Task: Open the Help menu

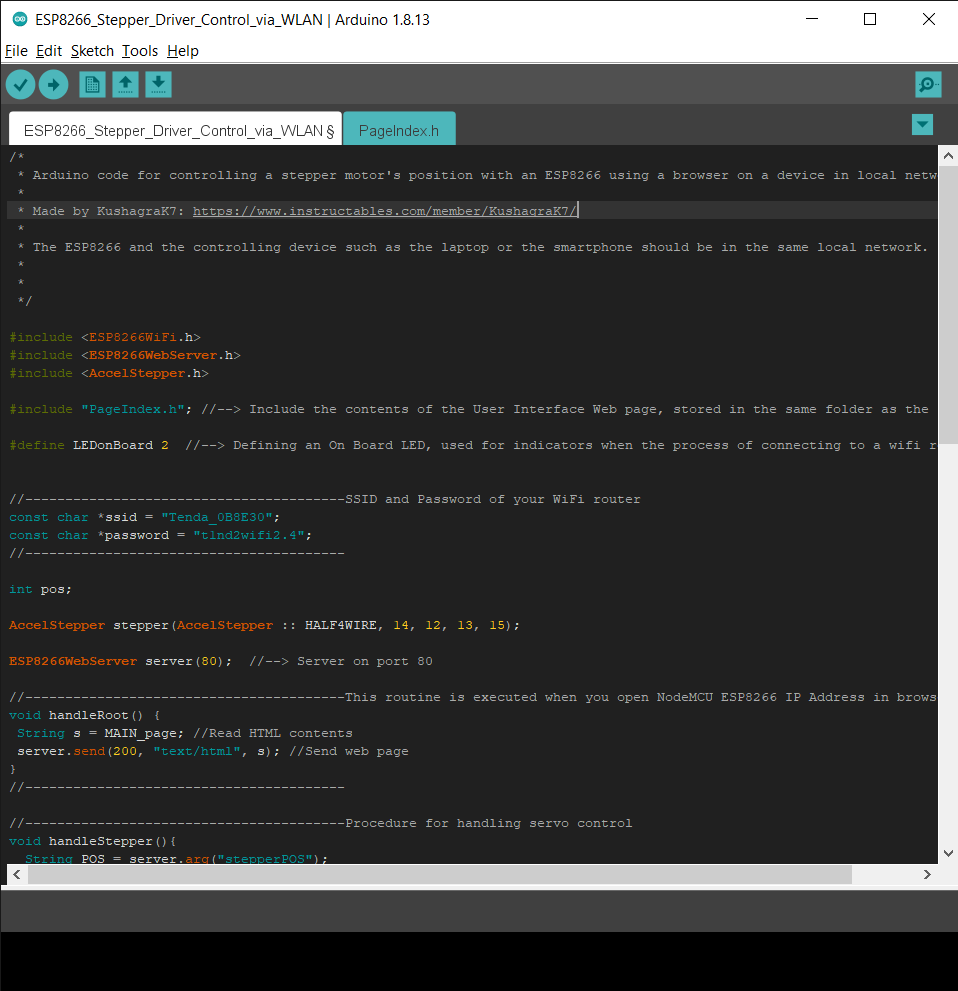Action: (182, 50)
